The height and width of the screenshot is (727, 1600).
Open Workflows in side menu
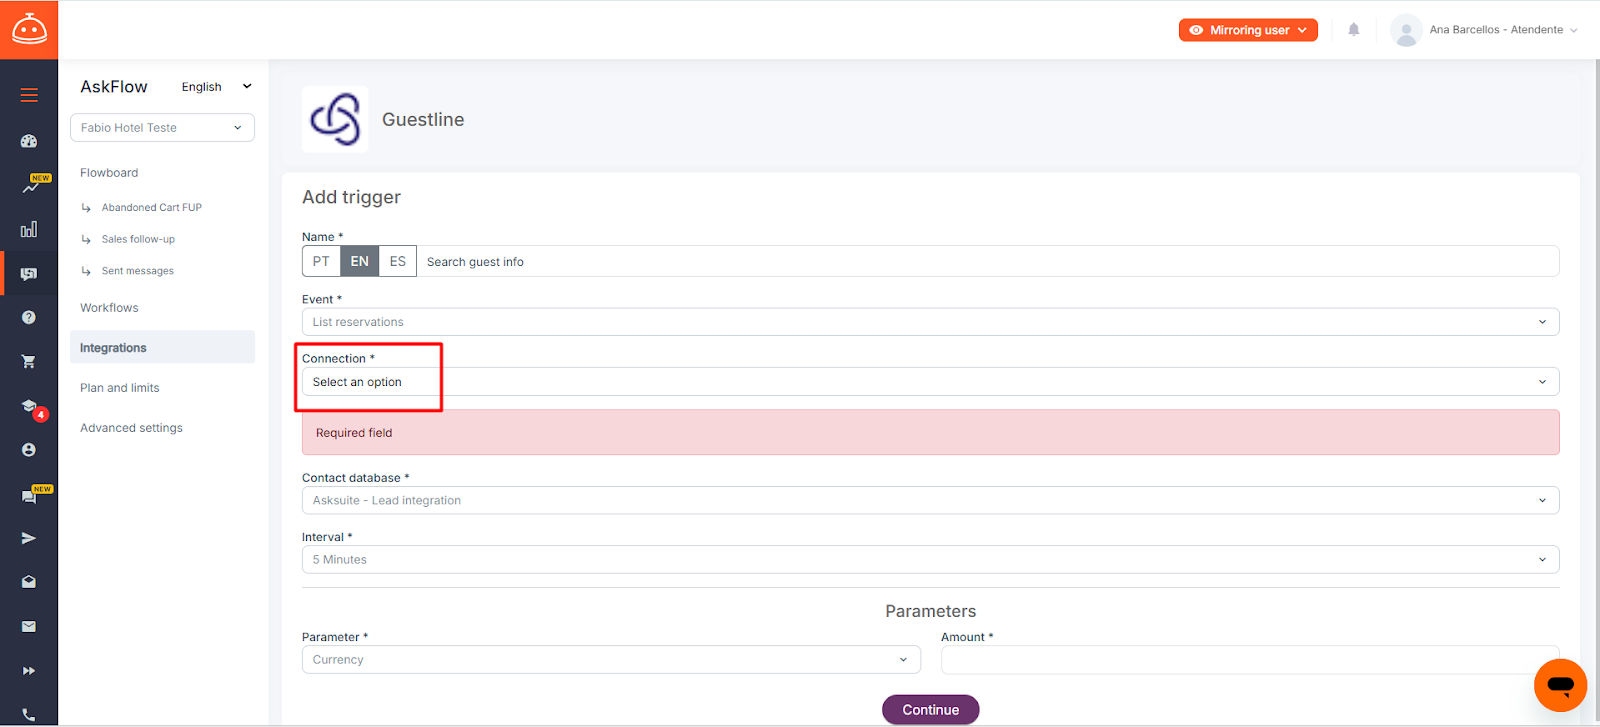(x=109, y=308)
